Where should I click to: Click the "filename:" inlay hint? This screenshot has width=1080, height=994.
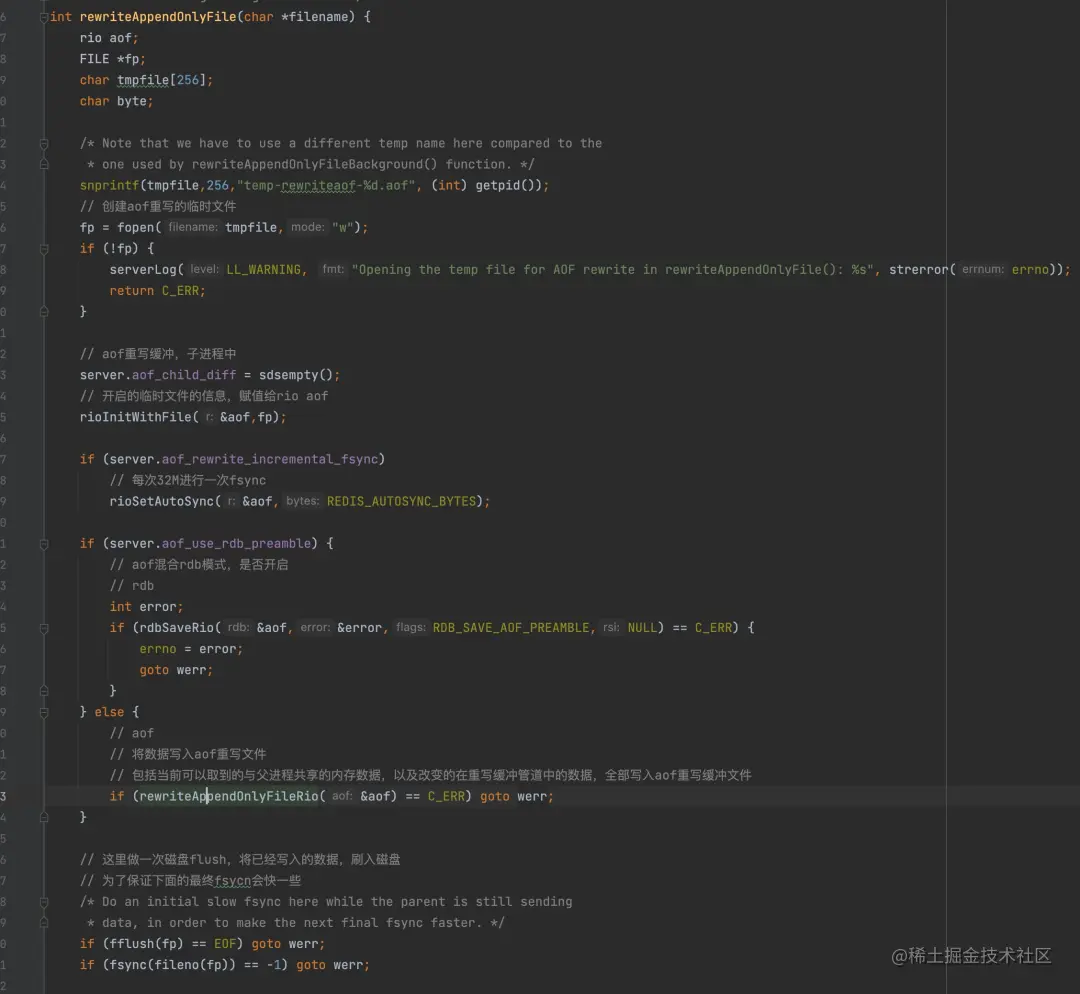(193, 227)
